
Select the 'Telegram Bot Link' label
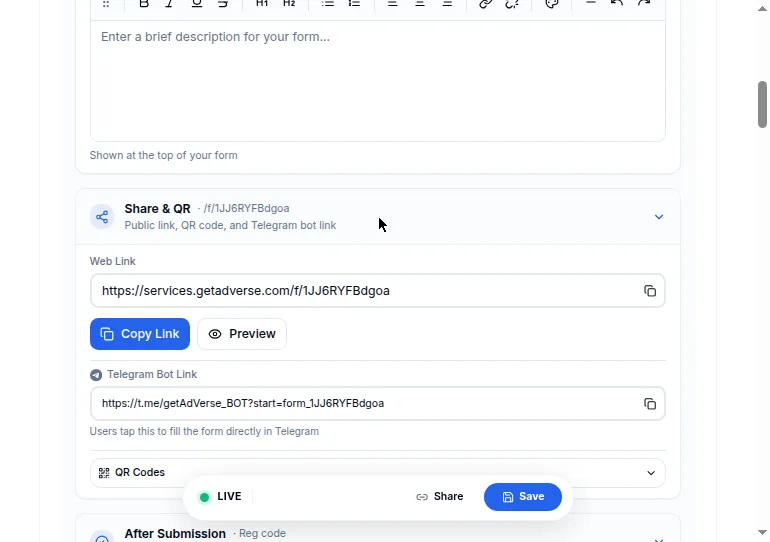(152, 375)
